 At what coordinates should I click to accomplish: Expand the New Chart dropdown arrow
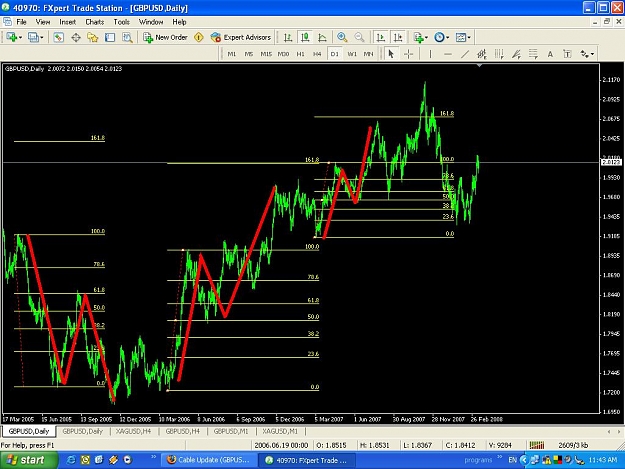20,37
